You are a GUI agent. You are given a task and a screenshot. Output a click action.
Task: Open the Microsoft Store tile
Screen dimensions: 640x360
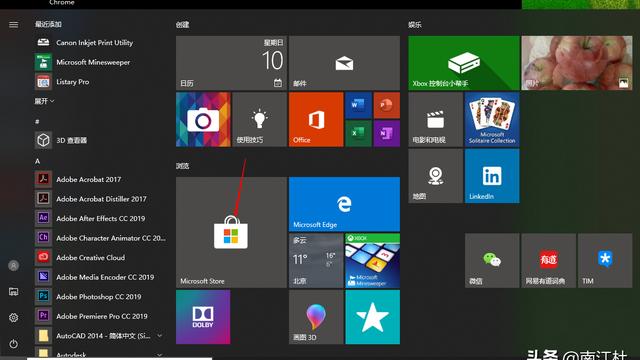click(231, 232)
